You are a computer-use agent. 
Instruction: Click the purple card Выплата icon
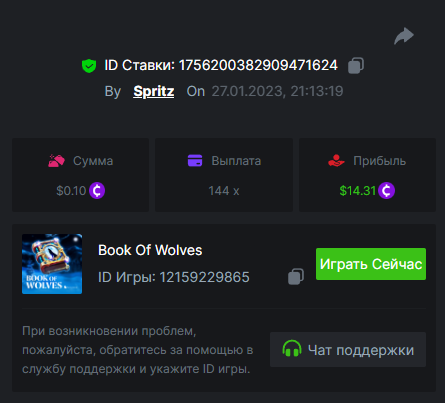(195, 160)
